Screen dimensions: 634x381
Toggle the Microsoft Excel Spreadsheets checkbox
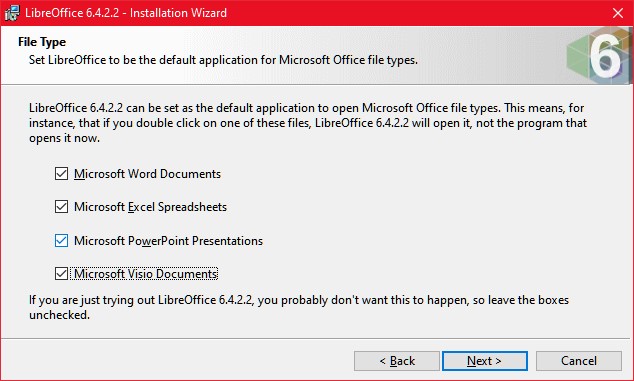point(61,207)
